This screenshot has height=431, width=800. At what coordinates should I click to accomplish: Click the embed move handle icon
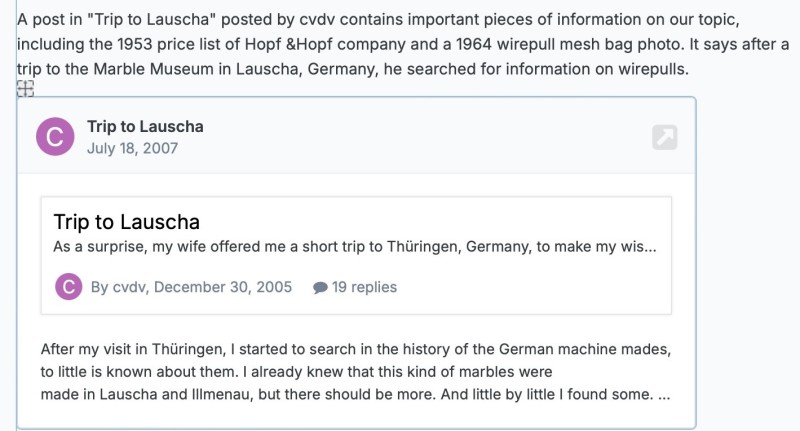coord(25,89)
